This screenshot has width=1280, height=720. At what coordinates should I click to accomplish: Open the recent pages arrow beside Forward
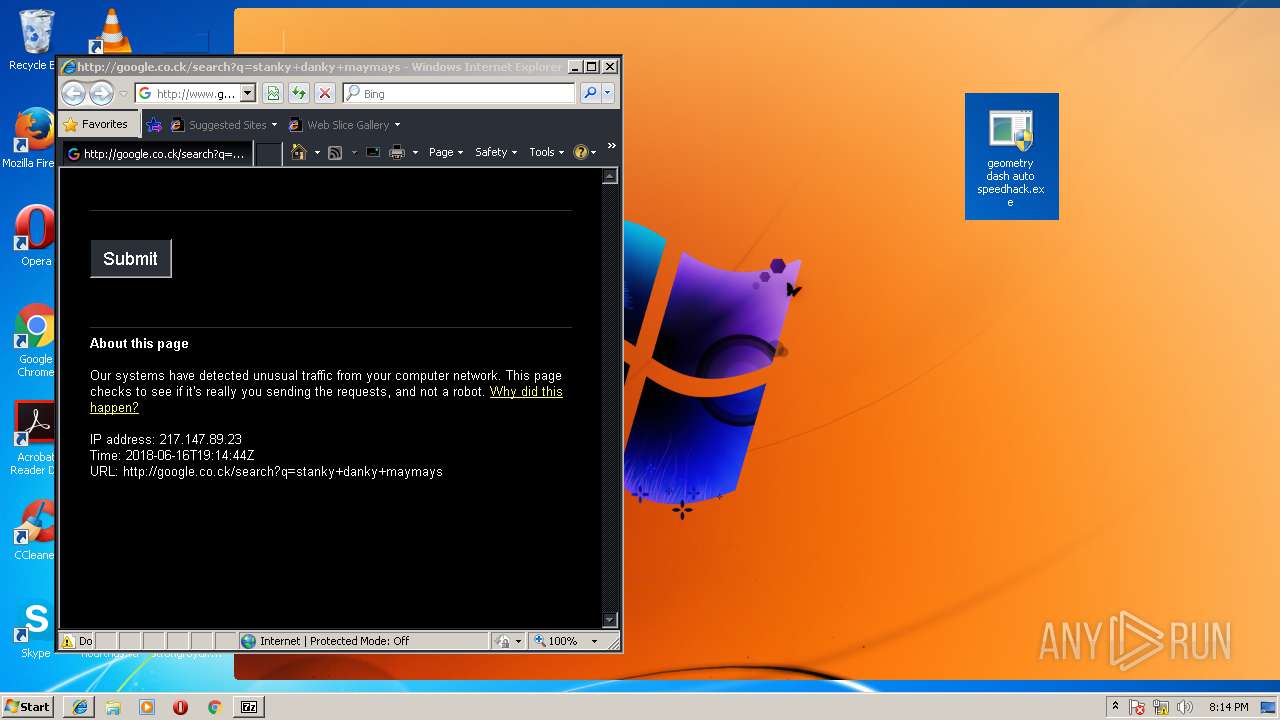(123, 94)
